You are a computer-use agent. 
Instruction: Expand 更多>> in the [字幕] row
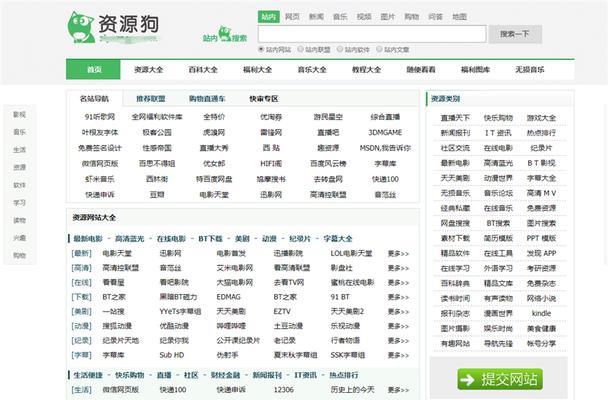(398, 355)
